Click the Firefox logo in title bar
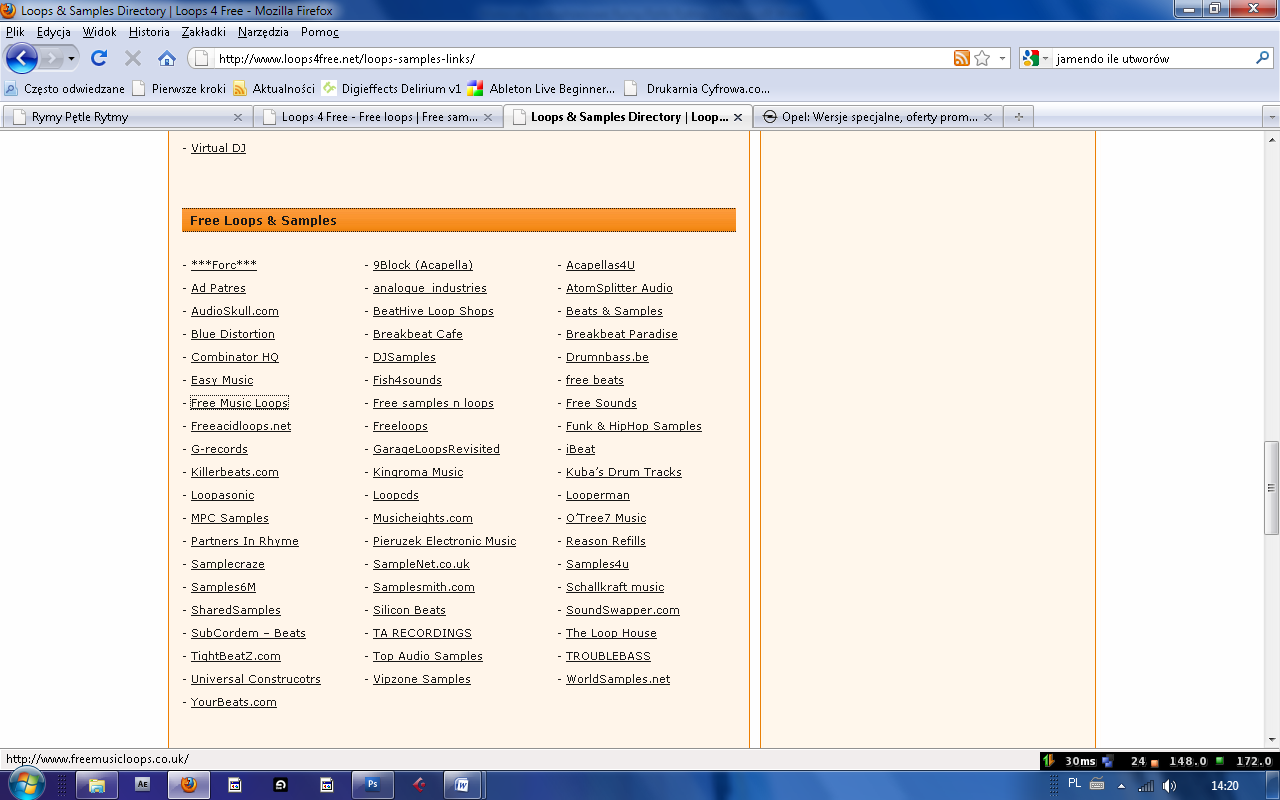 point(8,10)
